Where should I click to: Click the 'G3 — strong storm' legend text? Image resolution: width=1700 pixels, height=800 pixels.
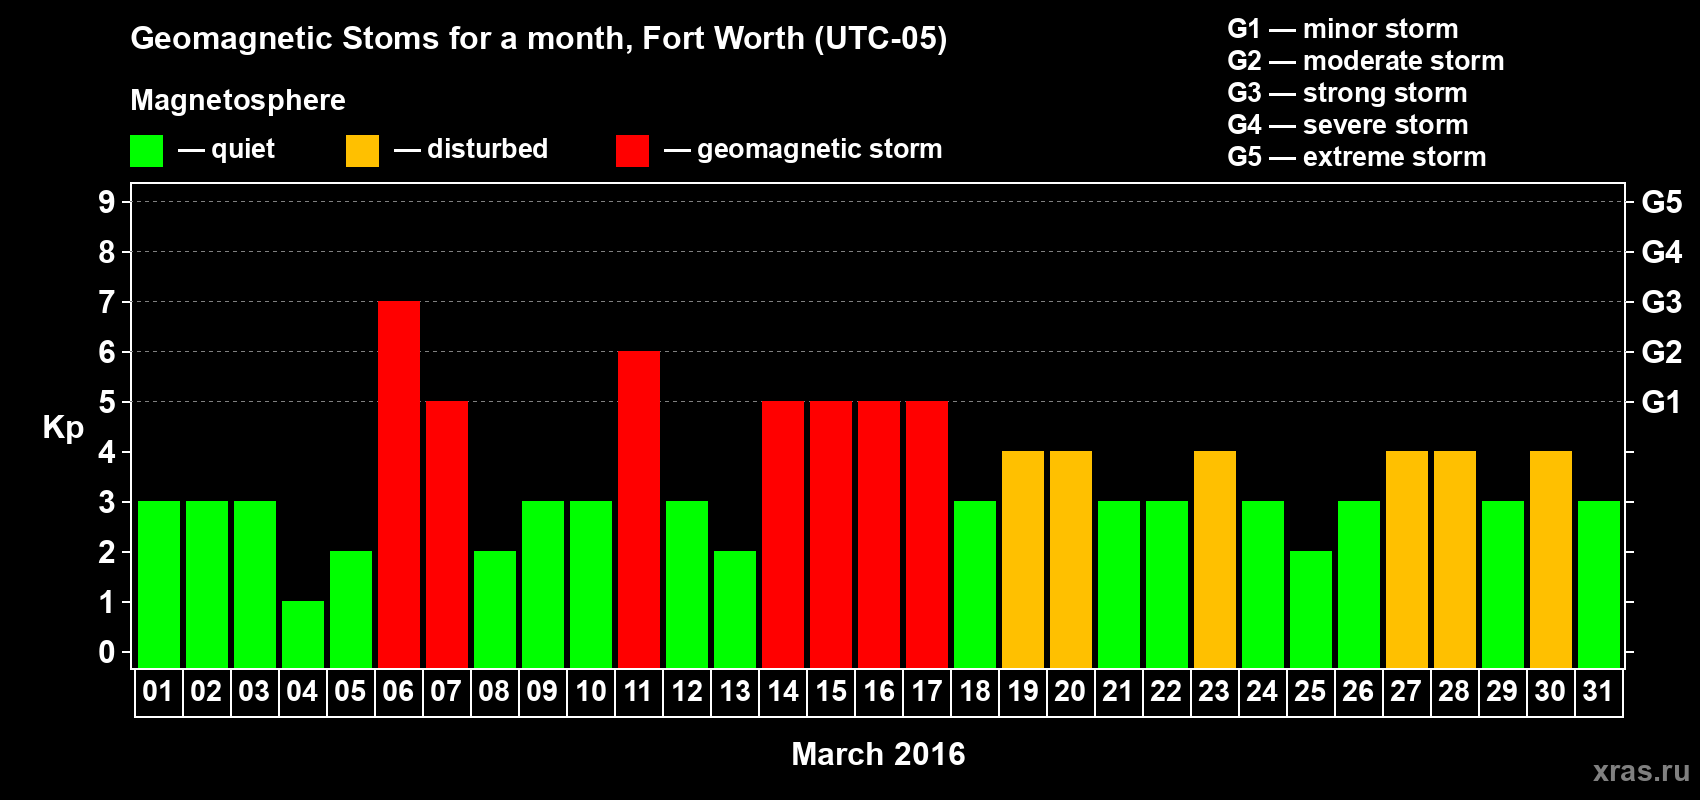click(x=1348, y=93)
